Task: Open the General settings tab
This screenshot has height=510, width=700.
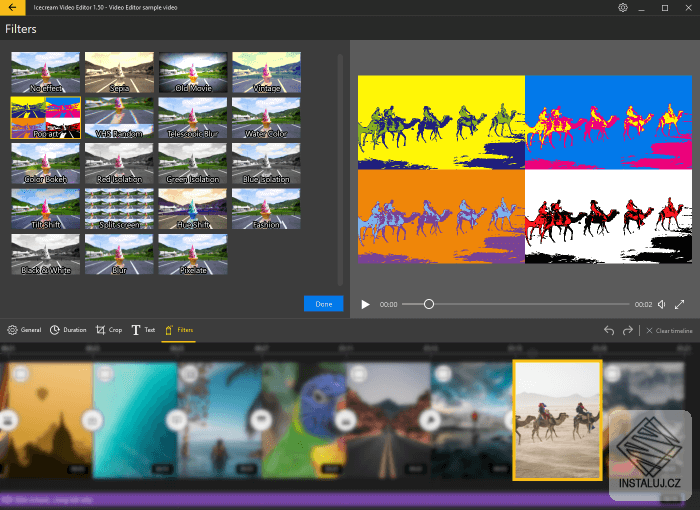Action: (x=24, y=330)
